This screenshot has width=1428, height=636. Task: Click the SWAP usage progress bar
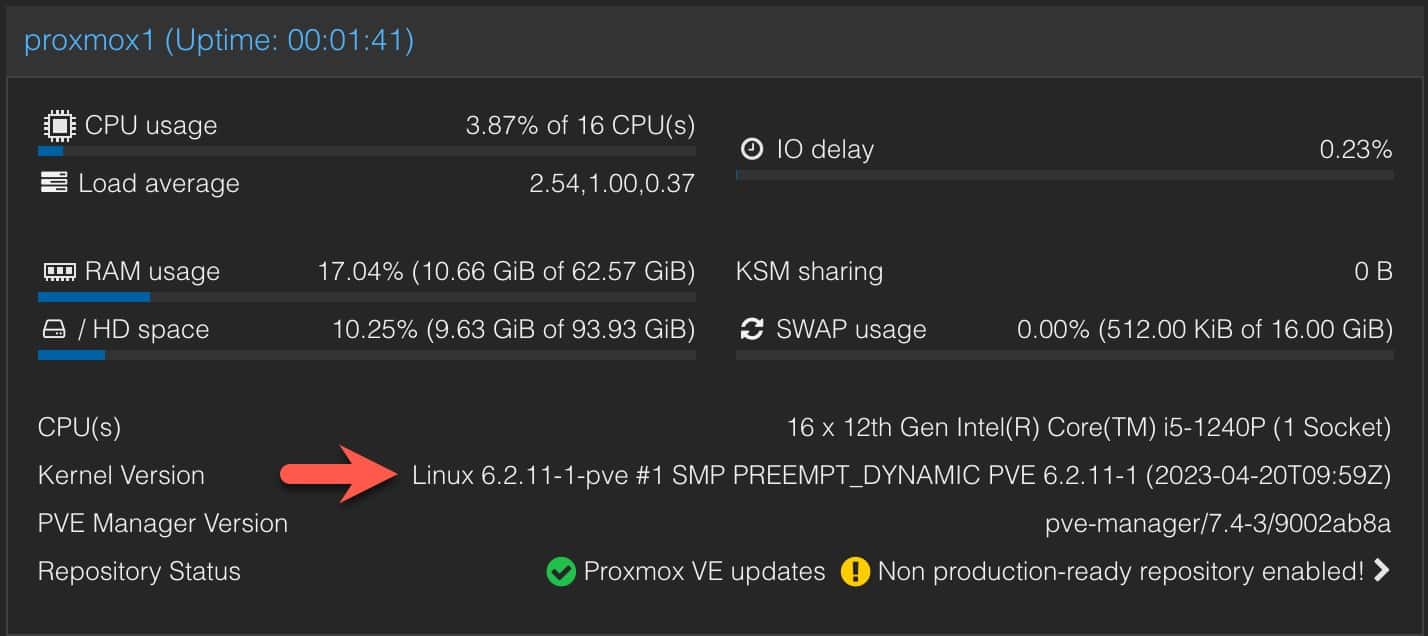tap(1064, 355)
